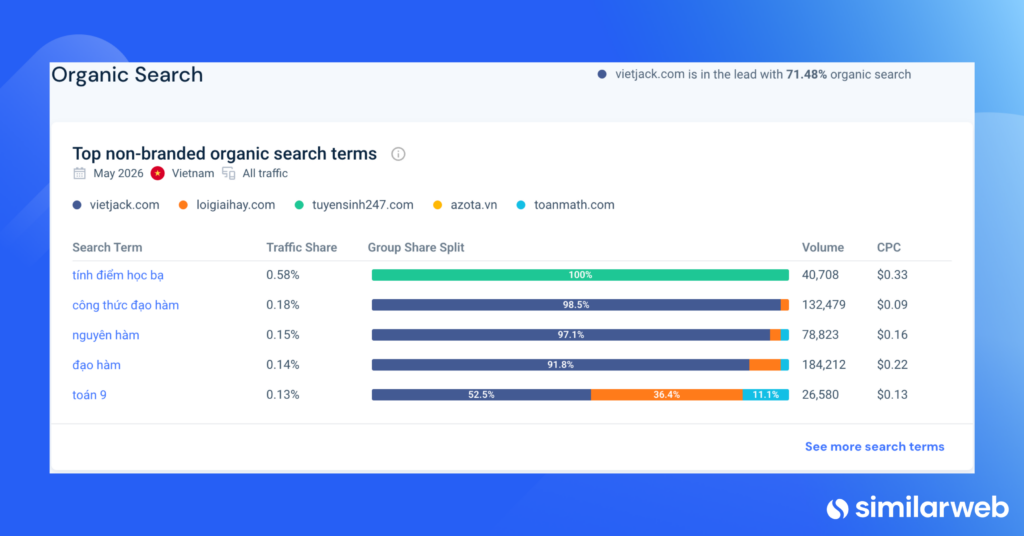Click the azota.vn legend label
Viewport: 1024px width, 536px height.
[x=473, y=205]
